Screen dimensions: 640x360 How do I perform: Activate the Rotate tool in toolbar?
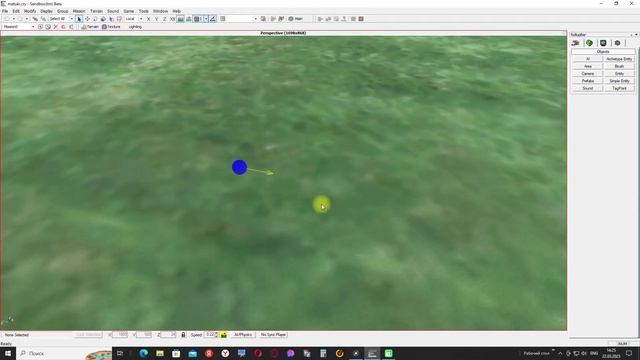95,19
